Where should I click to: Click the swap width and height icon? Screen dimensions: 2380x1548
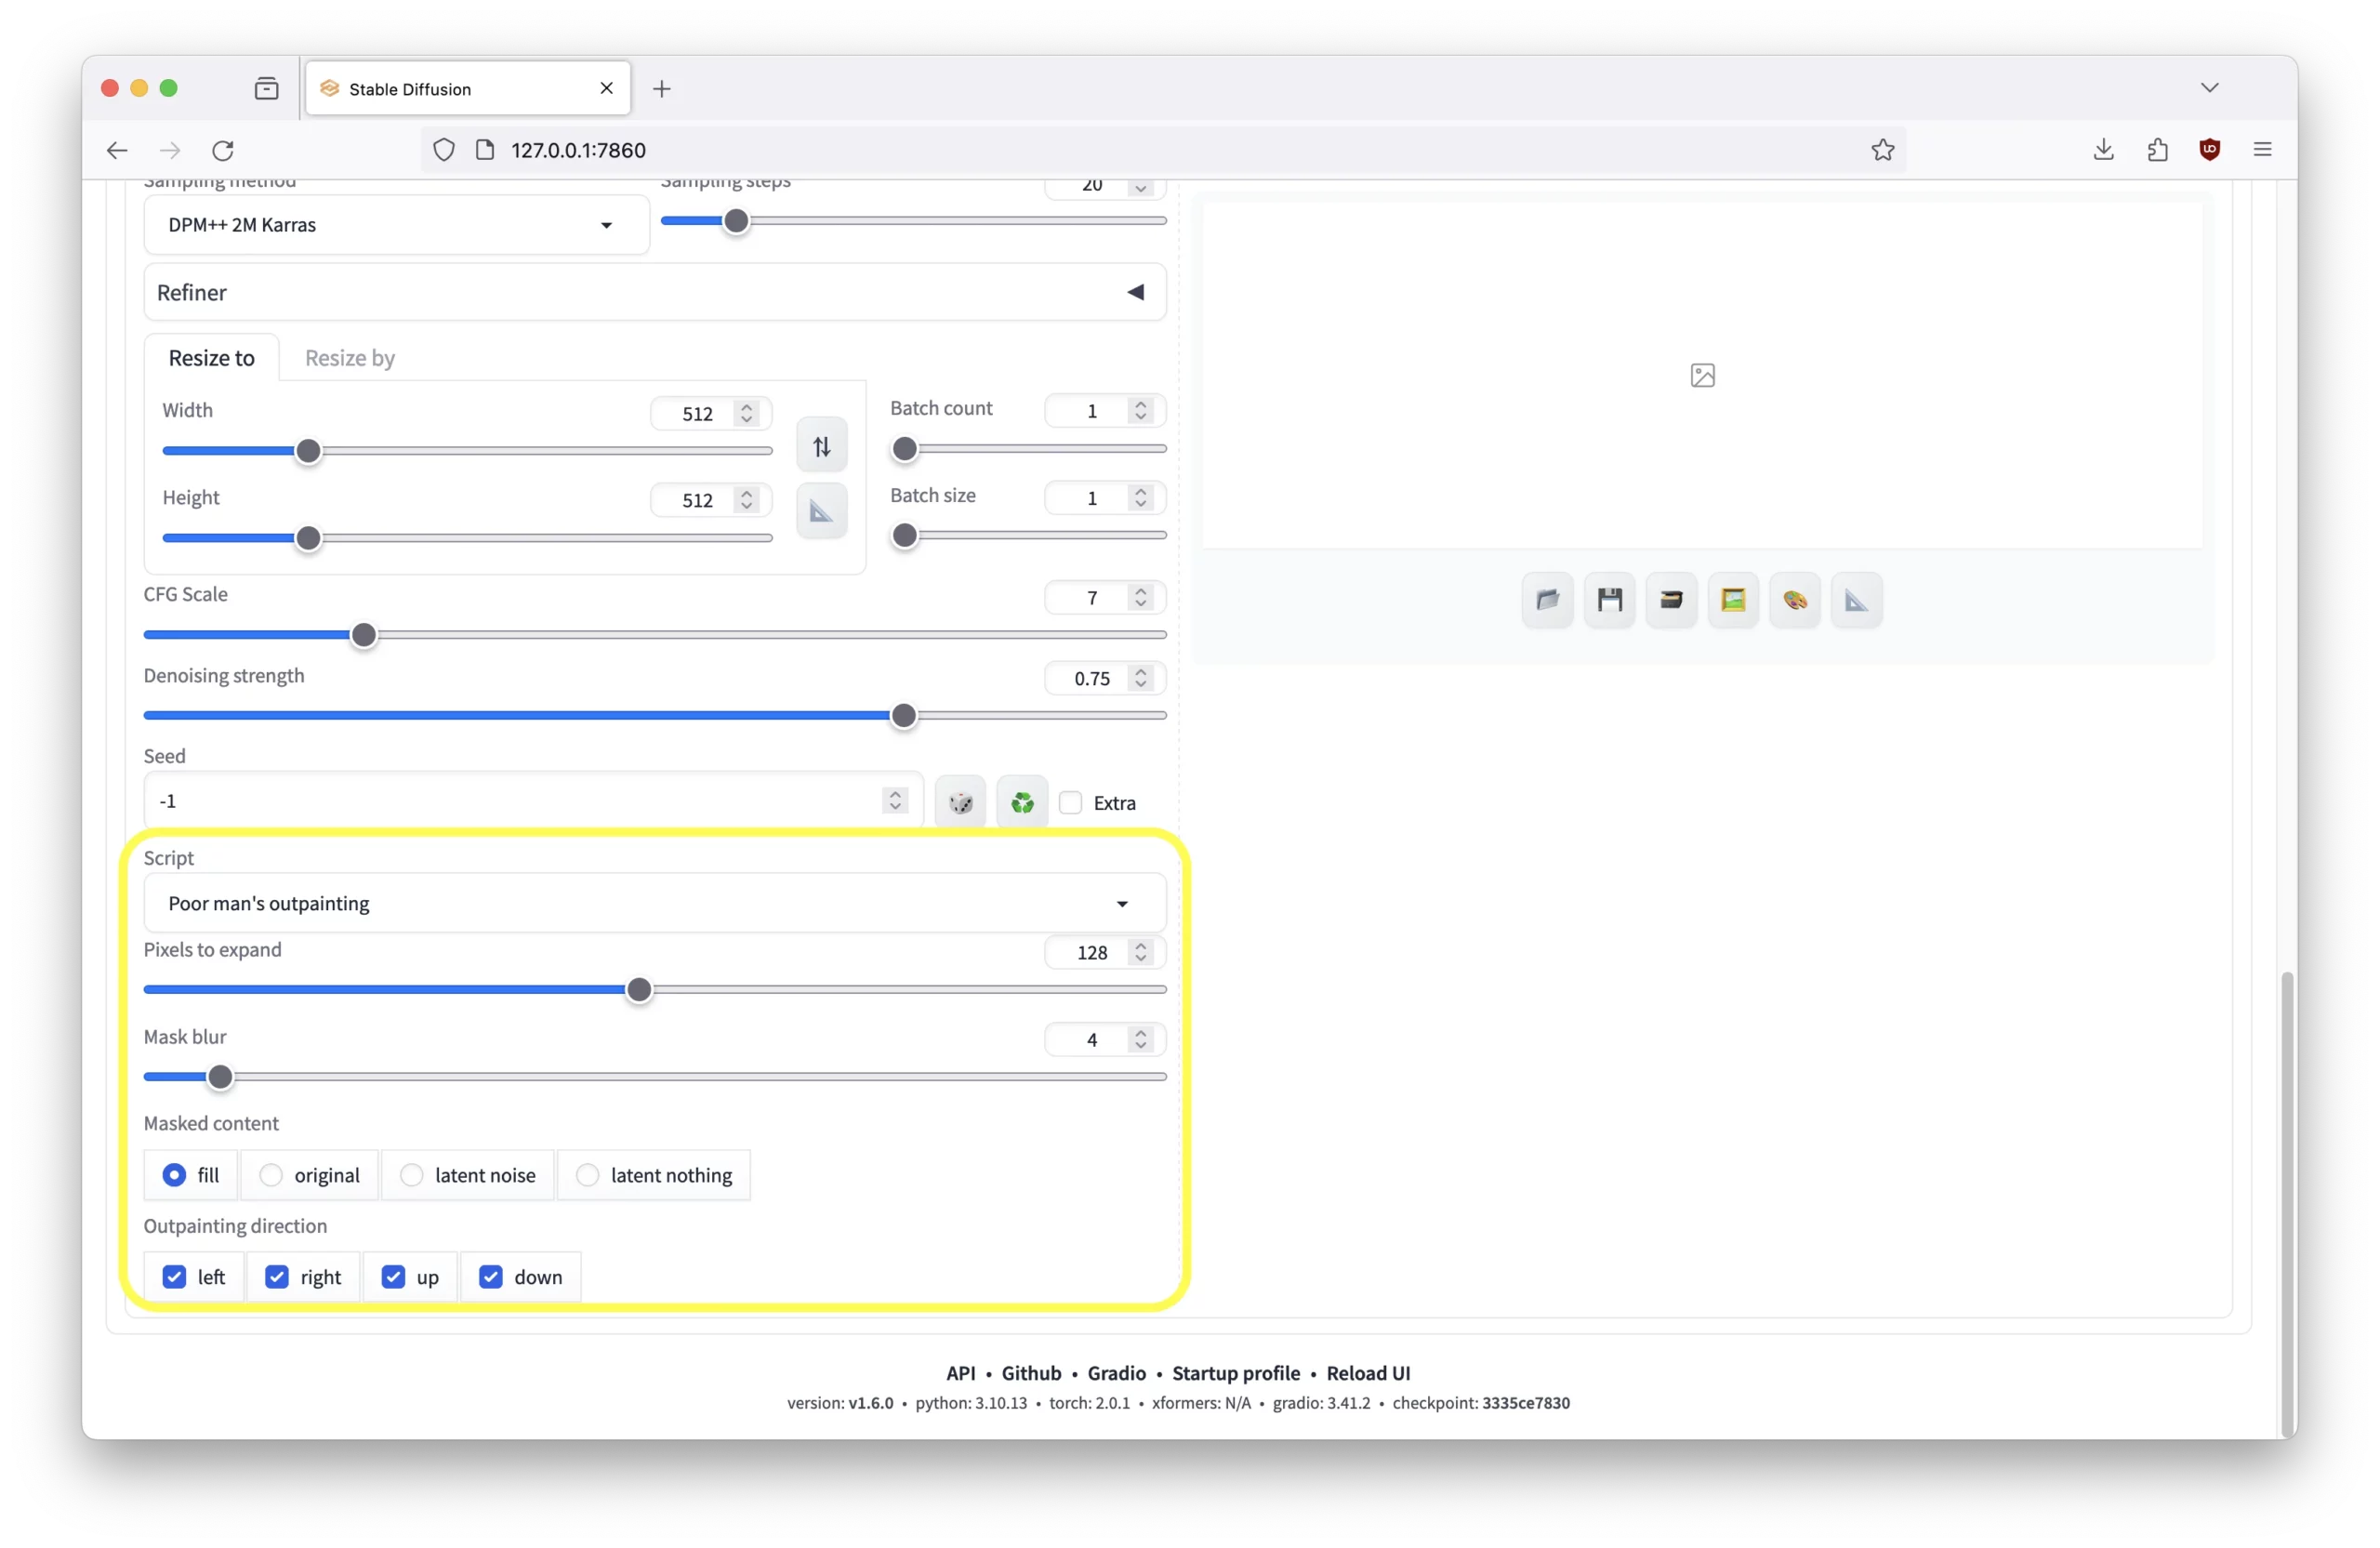click(x=821, y=446)
